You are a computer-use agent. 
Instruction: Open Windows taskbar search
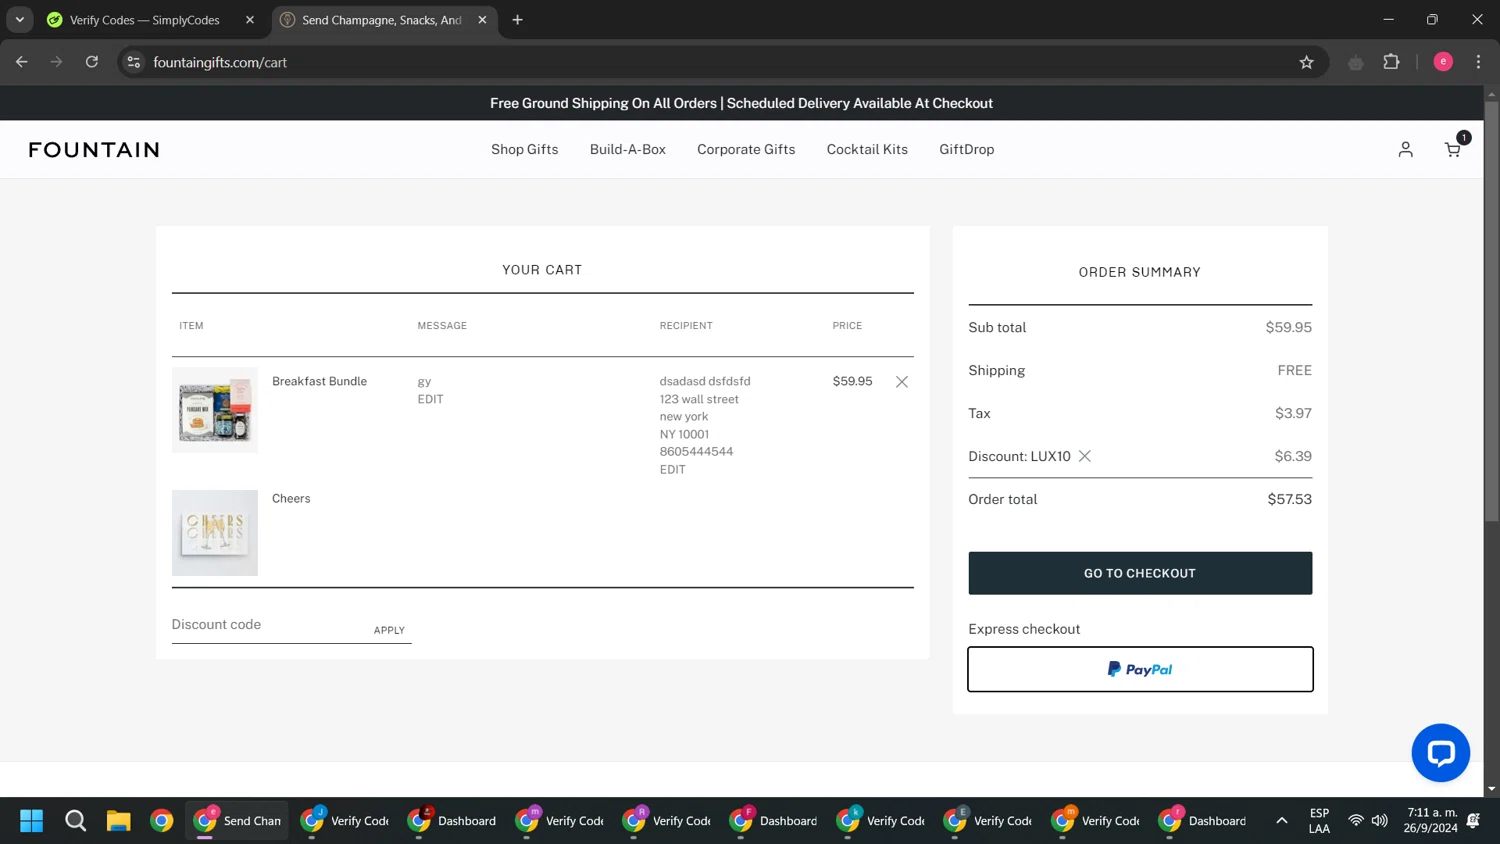[x=75, y=821]
